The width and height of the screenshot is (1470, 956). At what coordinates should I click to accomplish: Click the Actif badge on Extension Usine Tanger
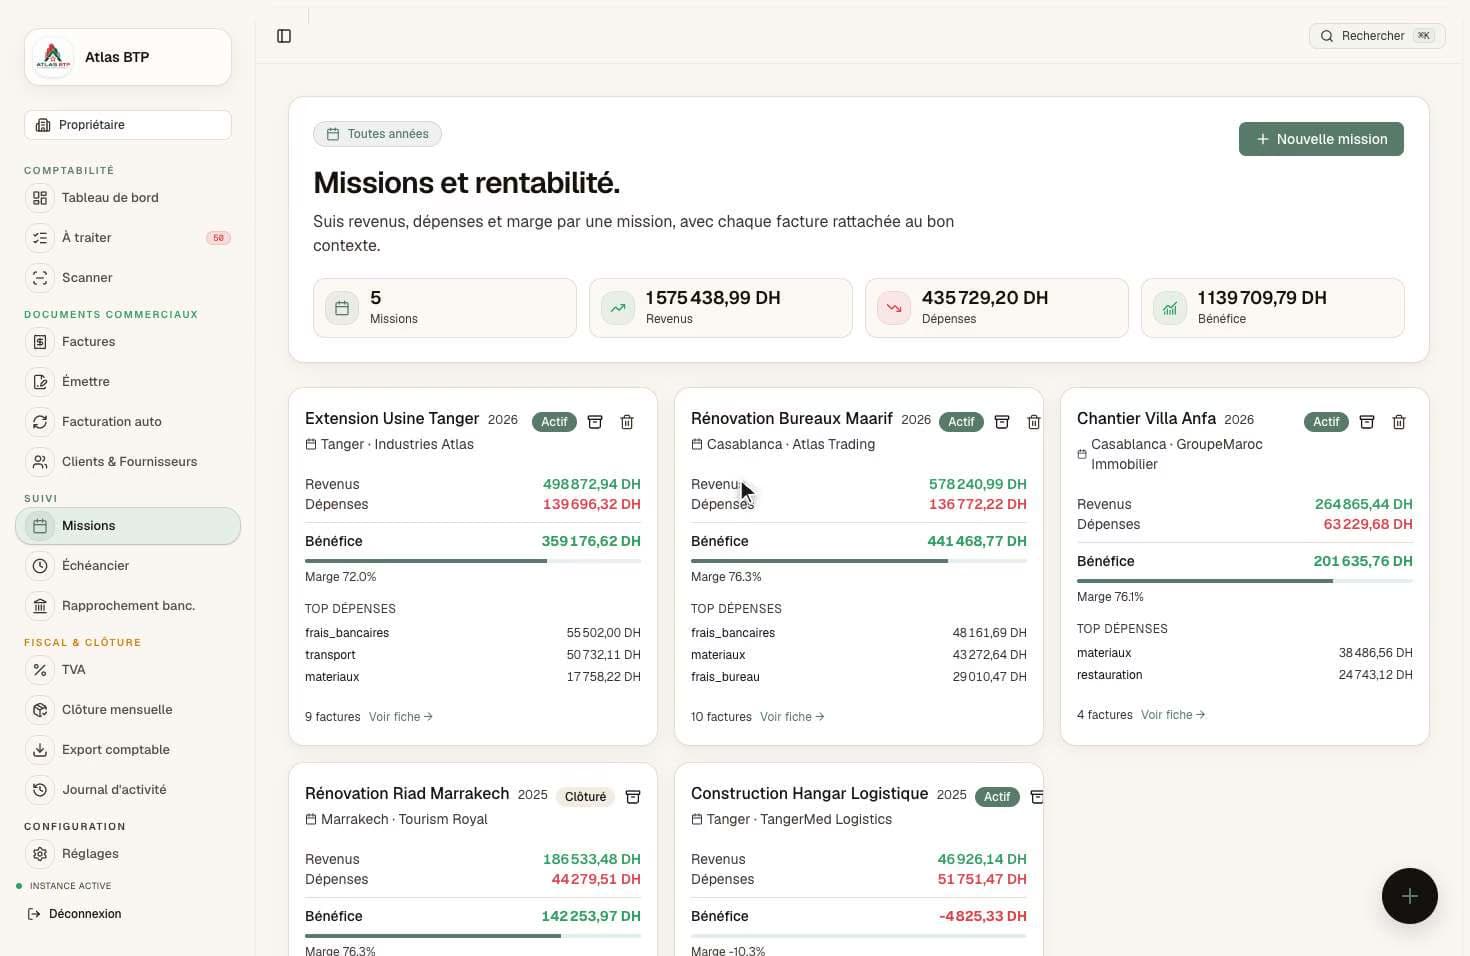554,422
